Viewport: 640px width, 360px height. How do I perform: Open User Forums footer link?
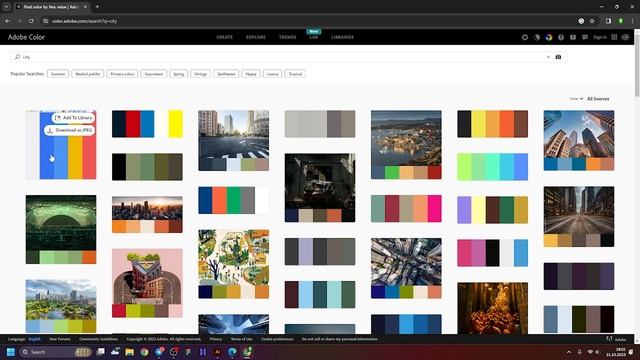point(60,339)
